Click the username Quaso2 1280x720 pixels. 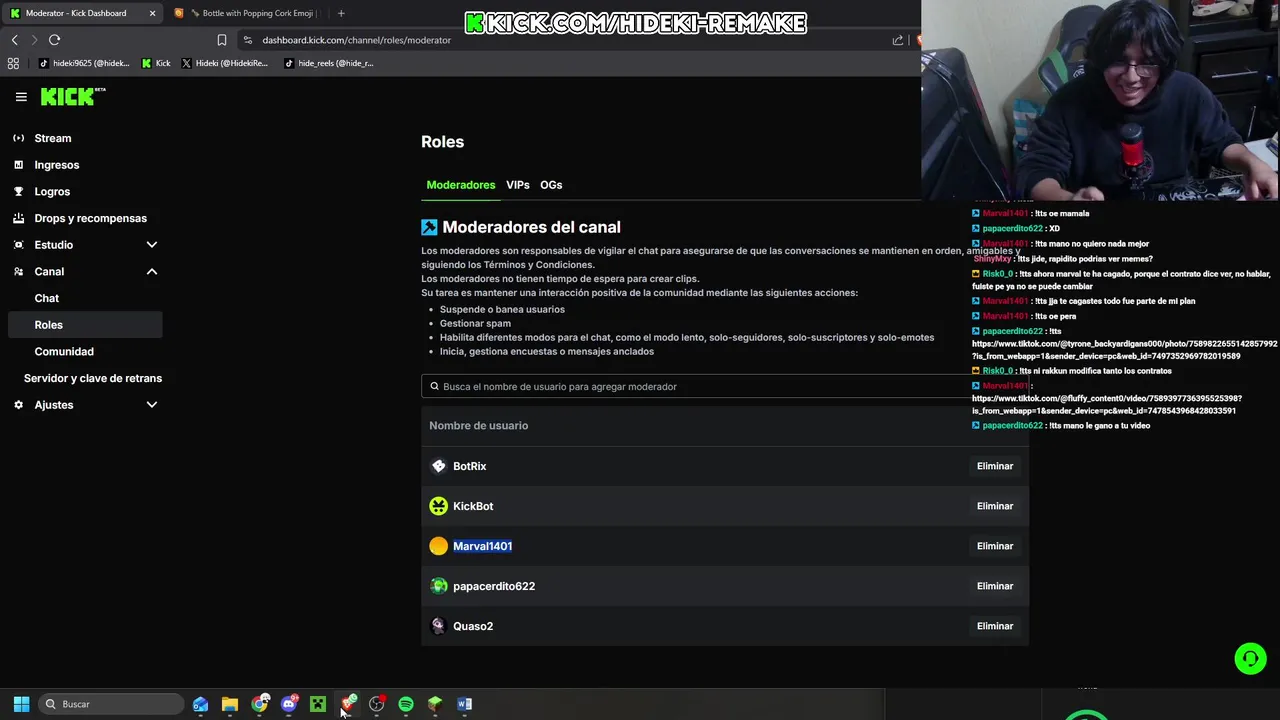[473, 626]
